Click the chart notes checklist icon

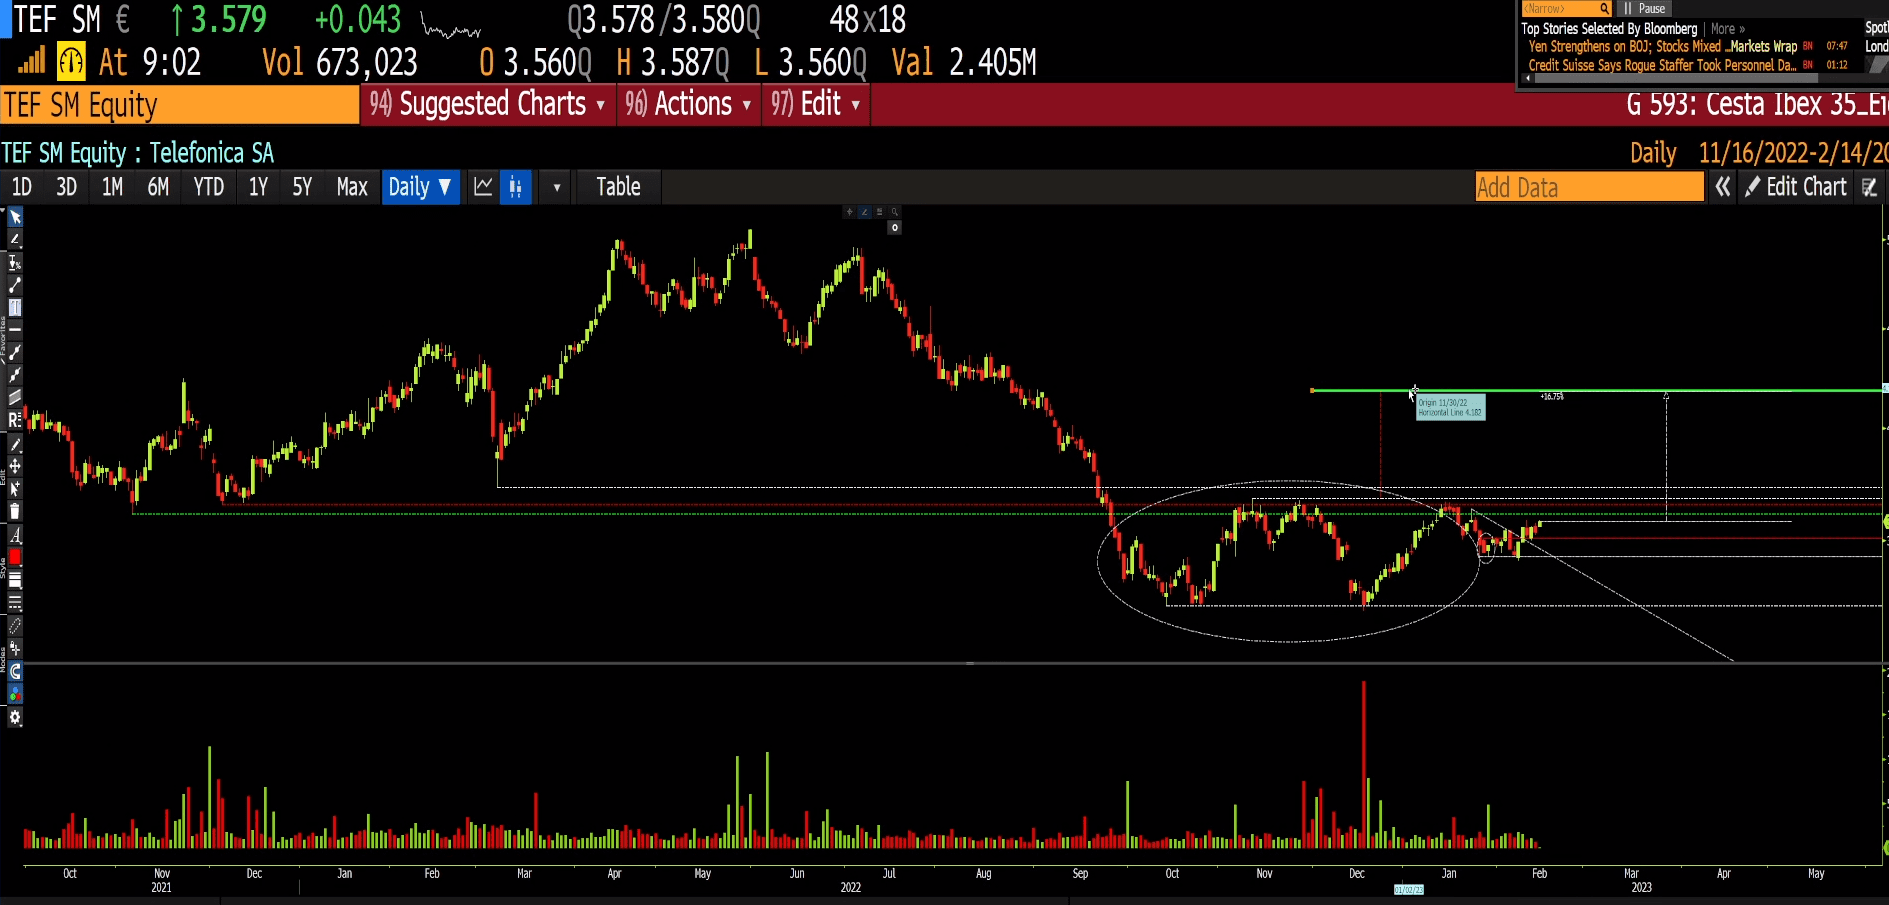coord(1869,187)
